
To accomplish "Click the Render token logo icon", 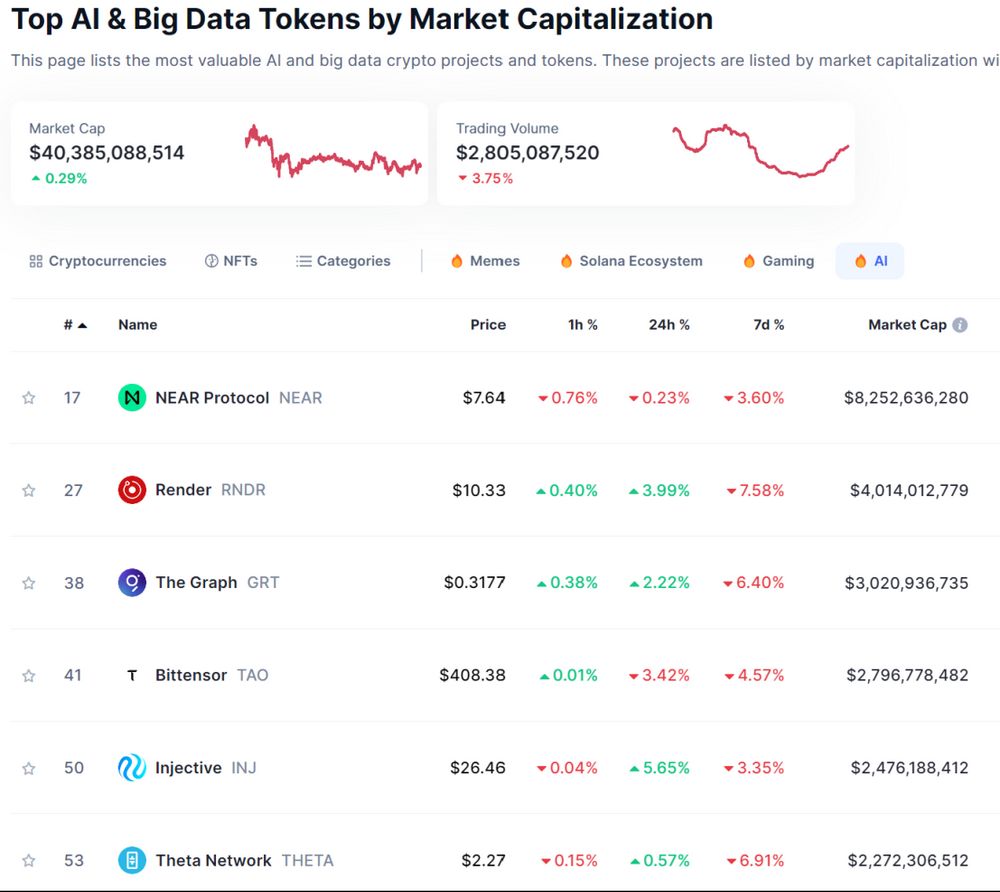I will [x=132, y=490].
